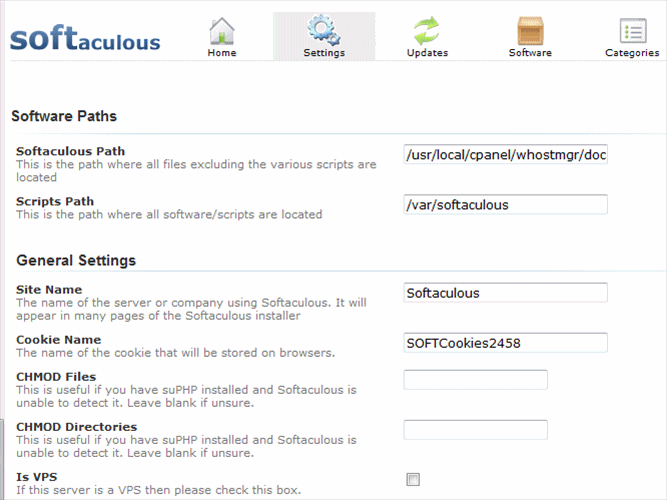667x500 pixels.
Task: Open the Home house icon
Action: tap(222, 29)
